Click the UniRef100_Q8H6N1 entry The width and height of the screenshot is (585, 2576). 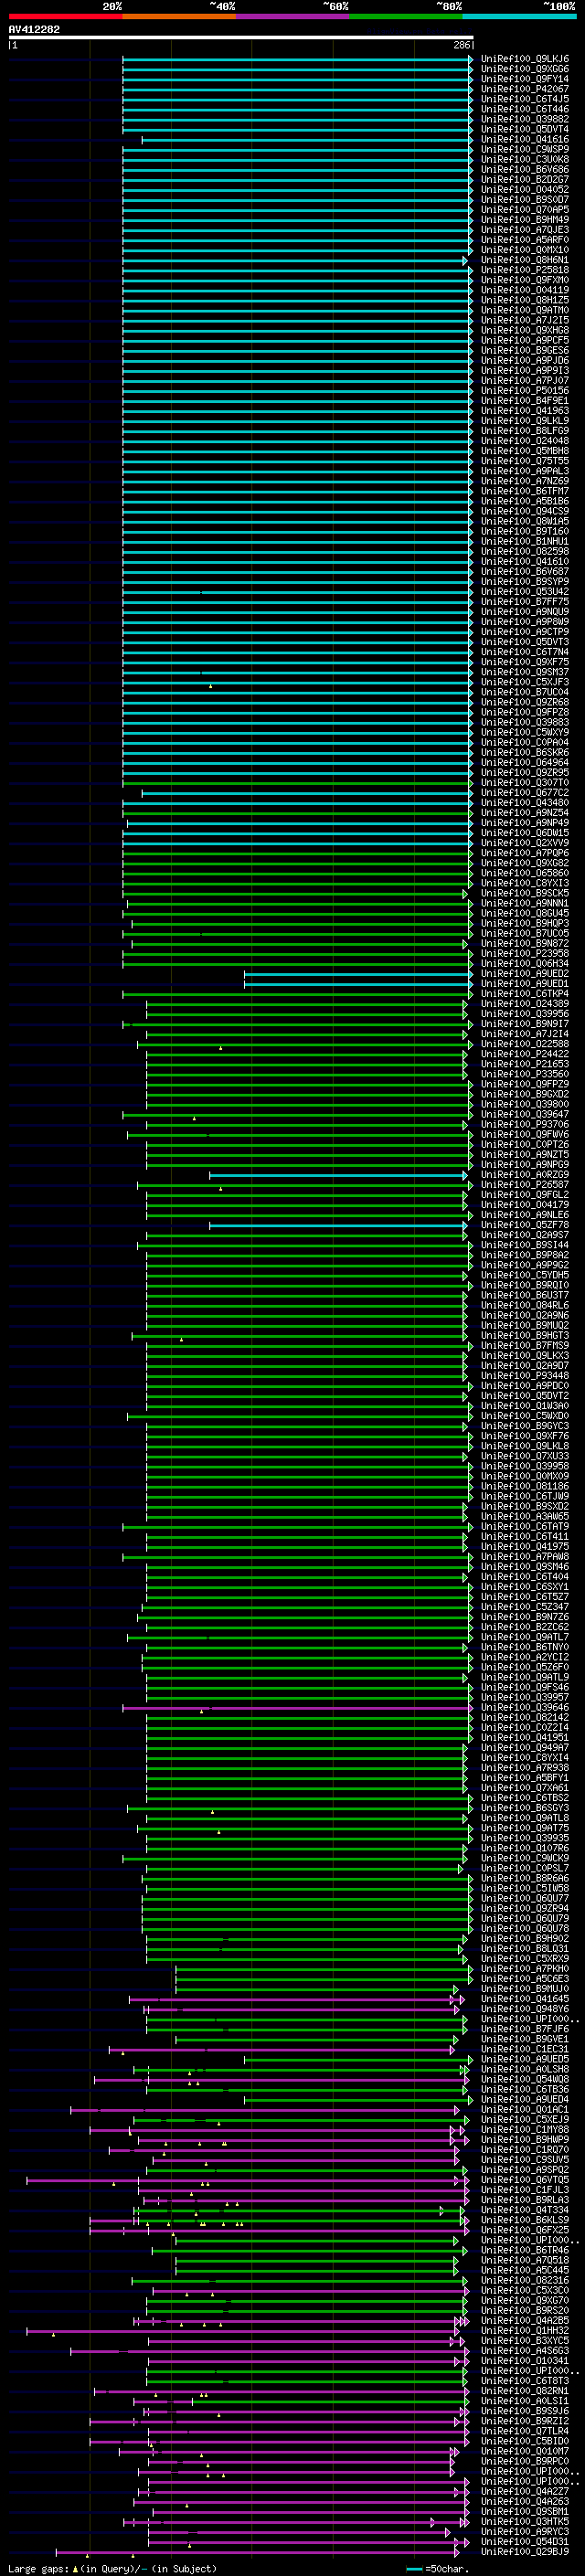point(525,260)
